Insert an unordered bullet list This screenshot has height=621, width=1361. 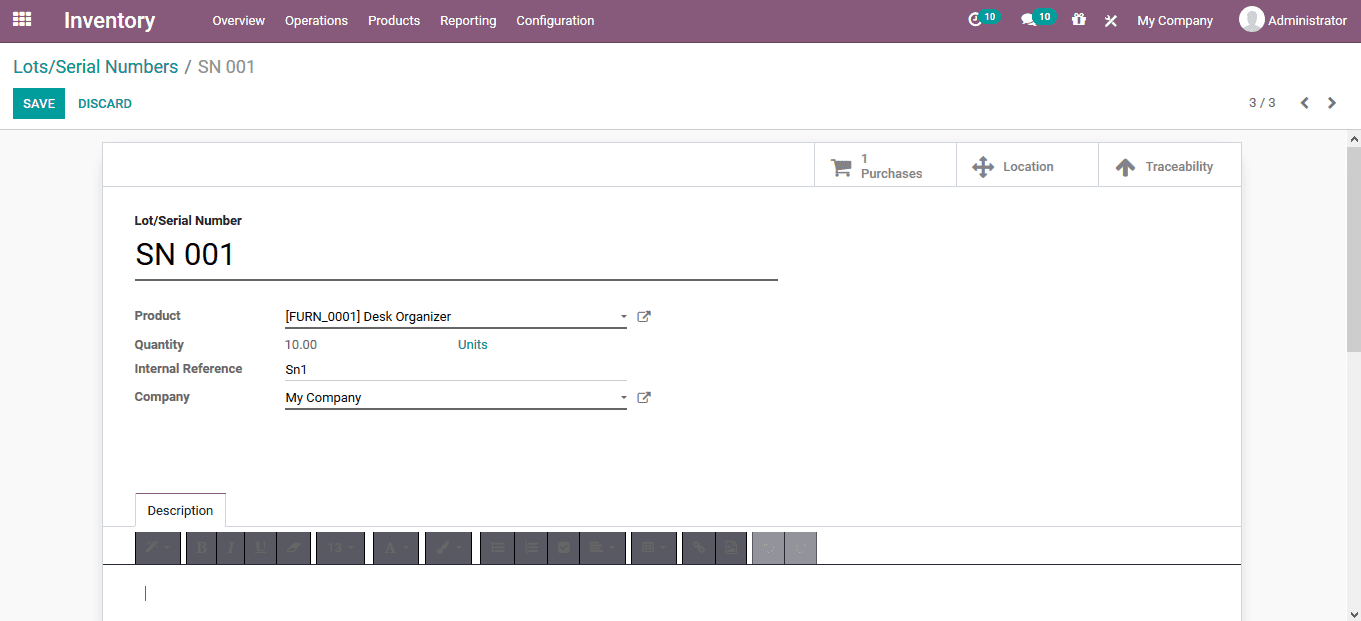pos(497,548)
